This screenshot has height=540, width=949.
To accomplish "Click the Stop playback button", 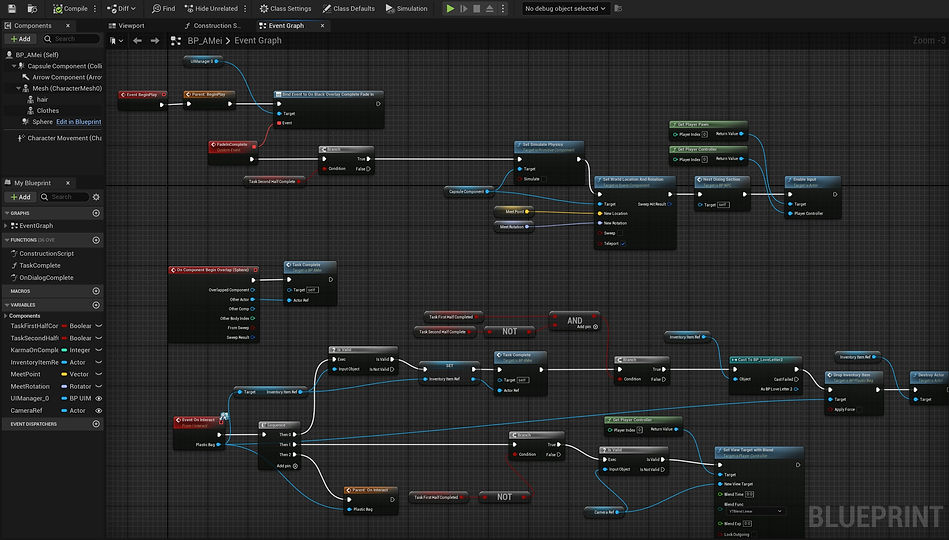I will point(476,8).
